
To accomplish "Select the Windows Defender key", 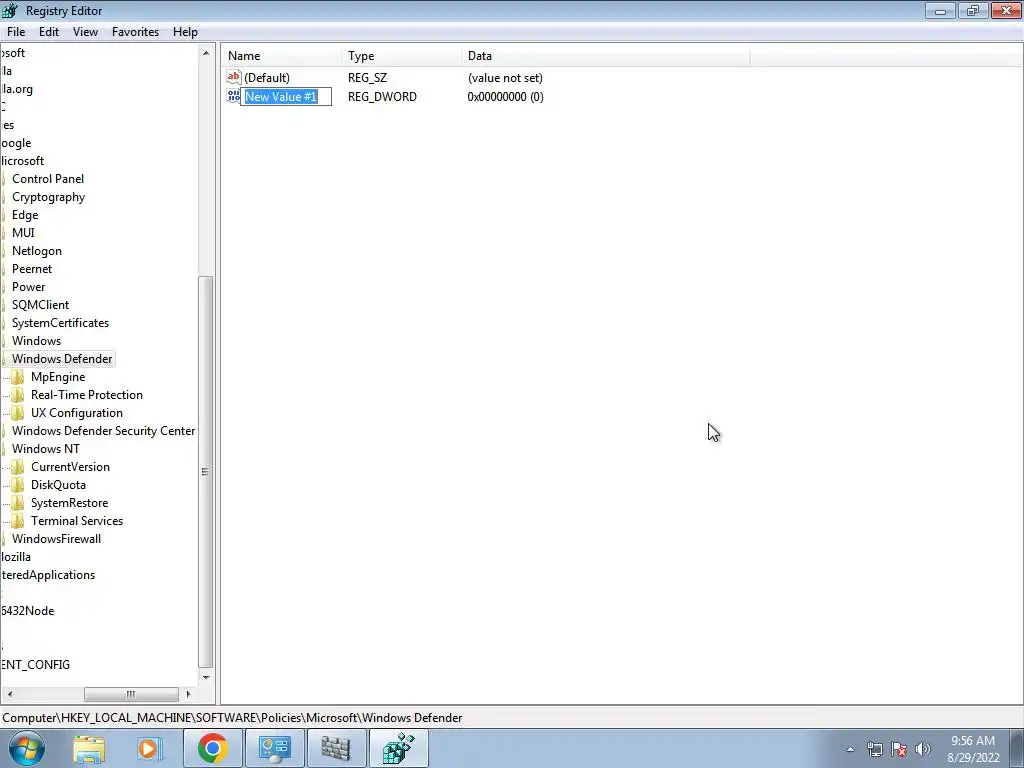I will pos(62,359).
